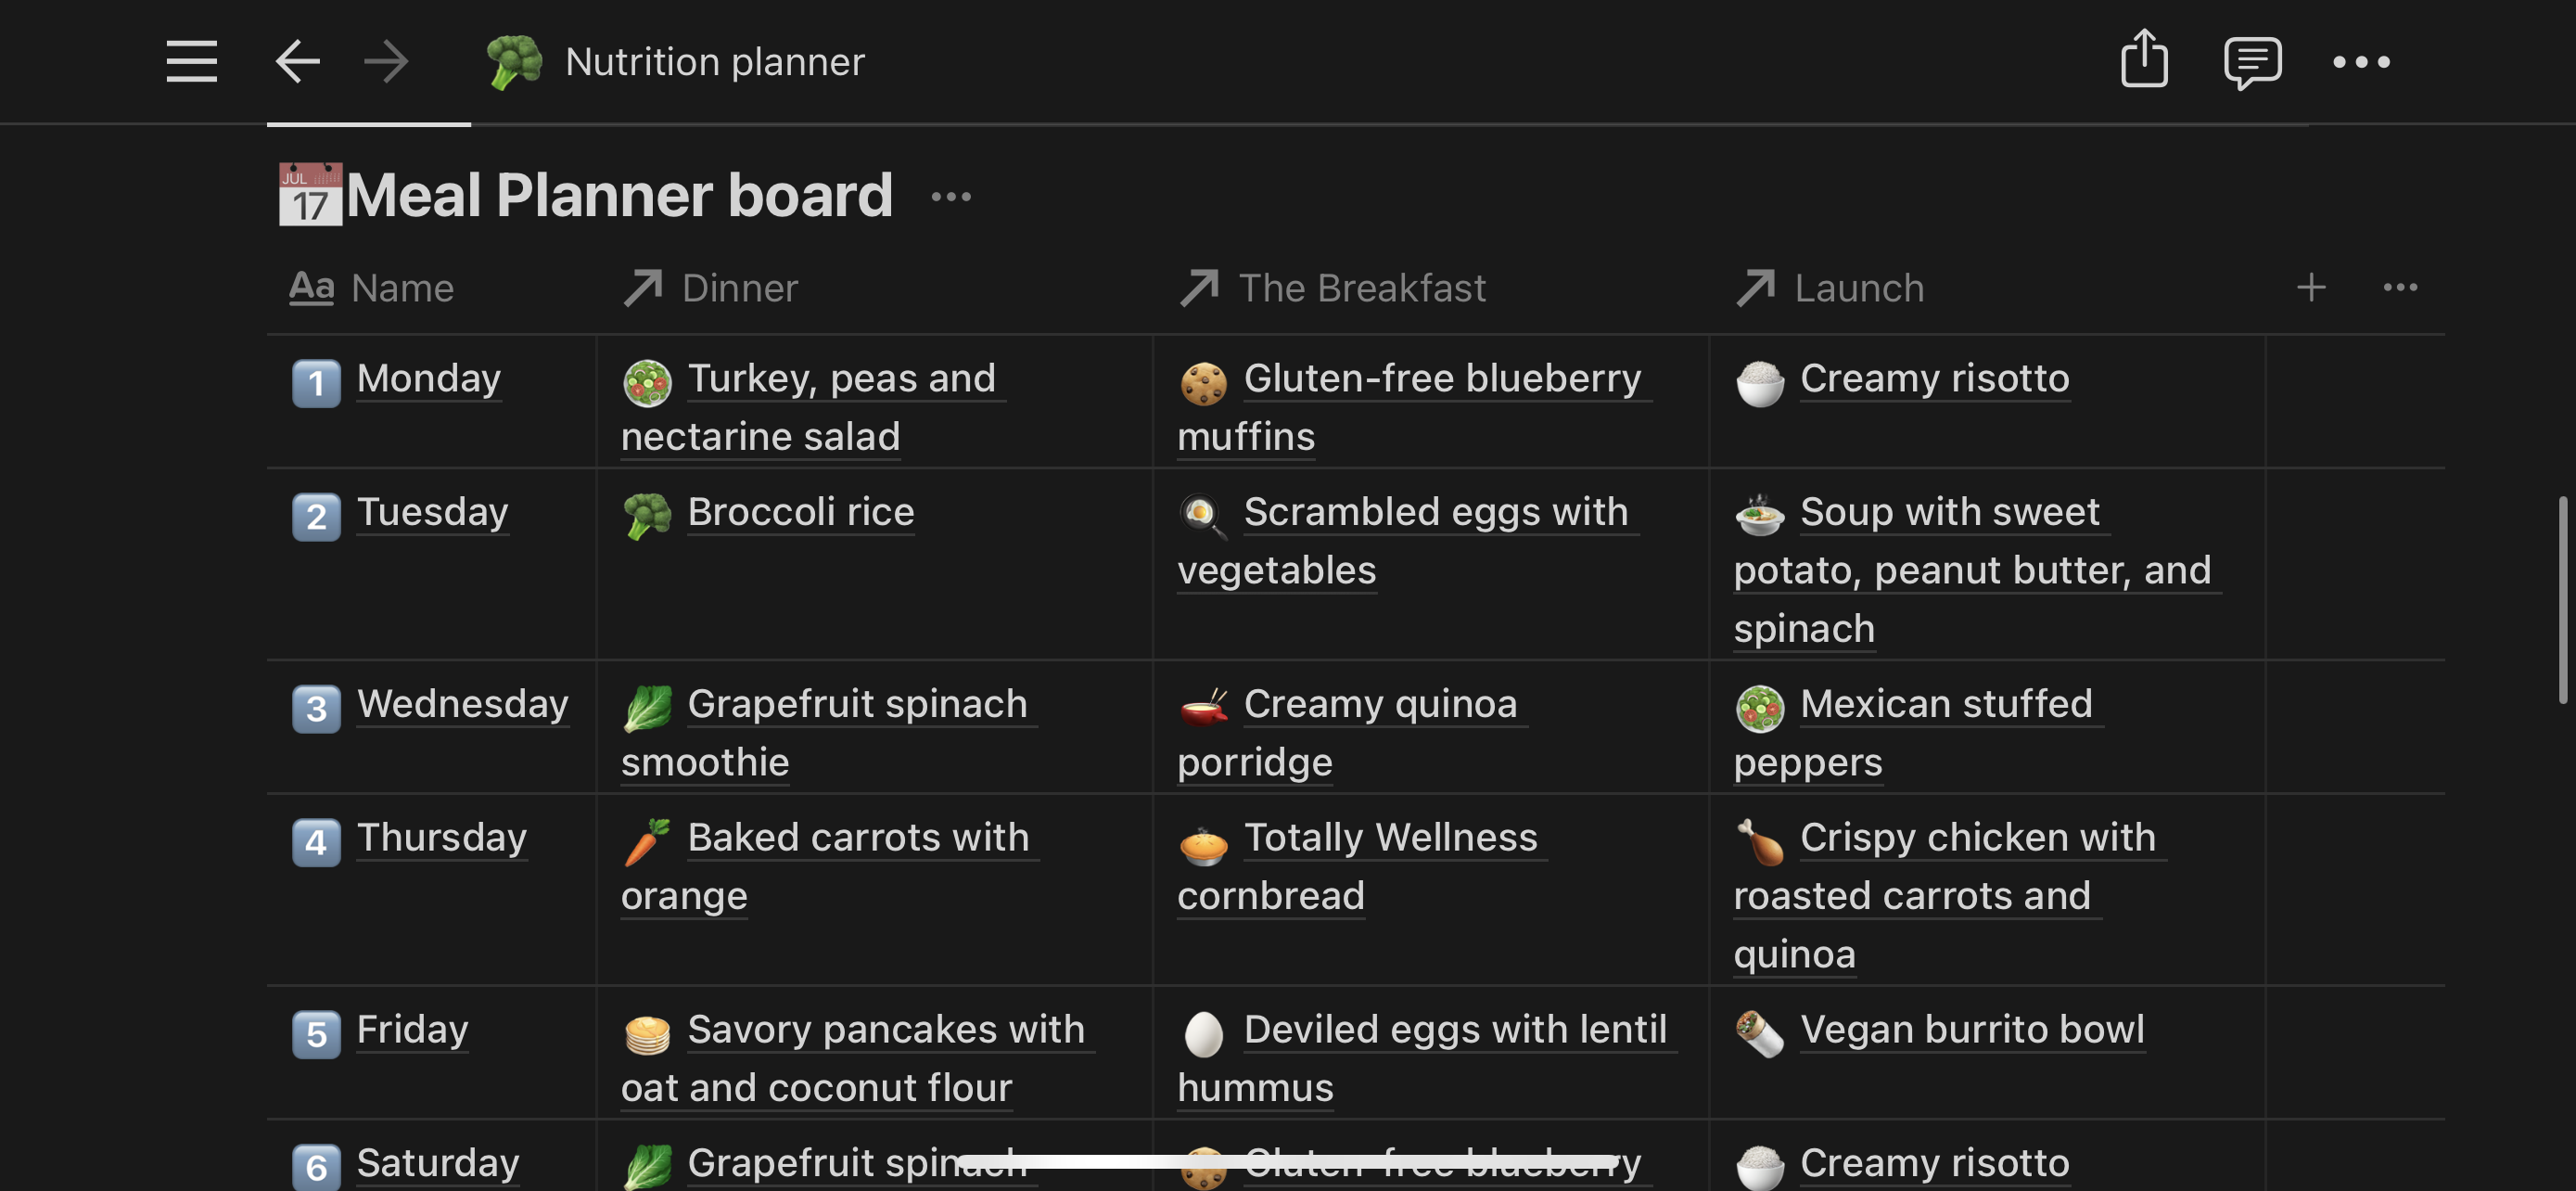Open the Broccoli rice recipe link
This screenshot has height=1191, width=2576.
tap(800, 512)
